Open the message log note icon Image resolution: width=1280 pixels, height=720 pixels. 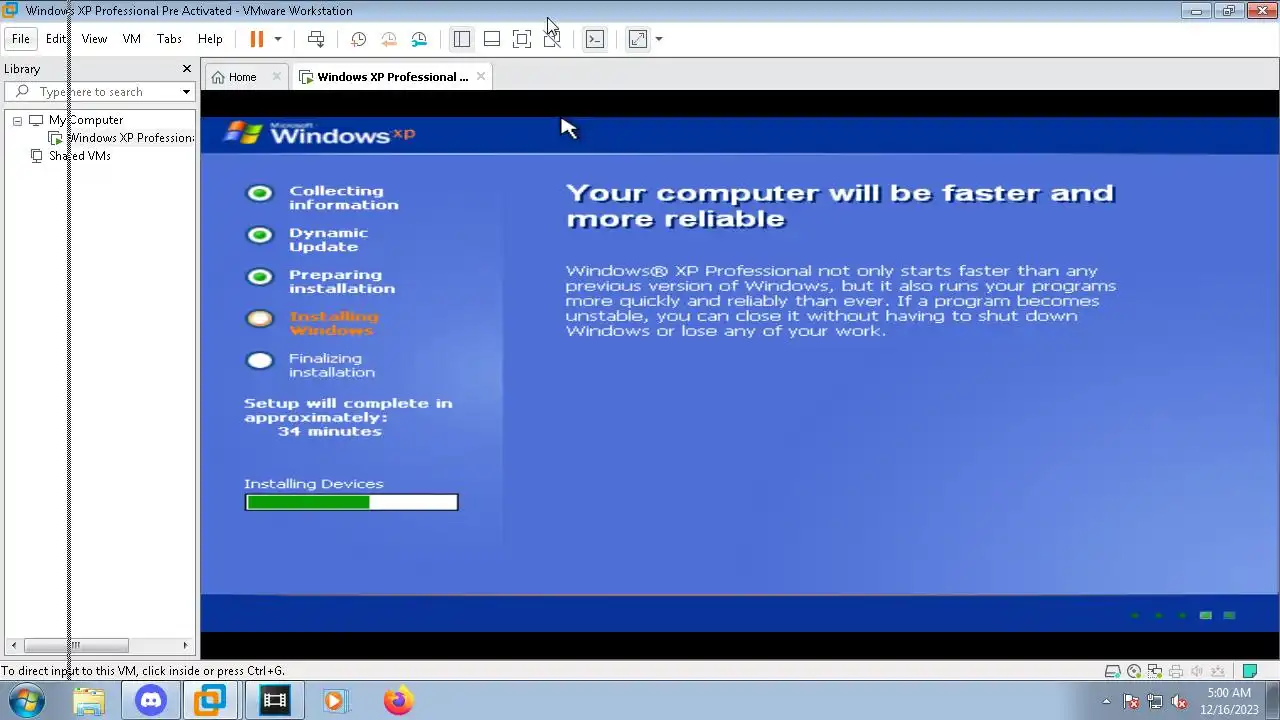point(1250,672)
